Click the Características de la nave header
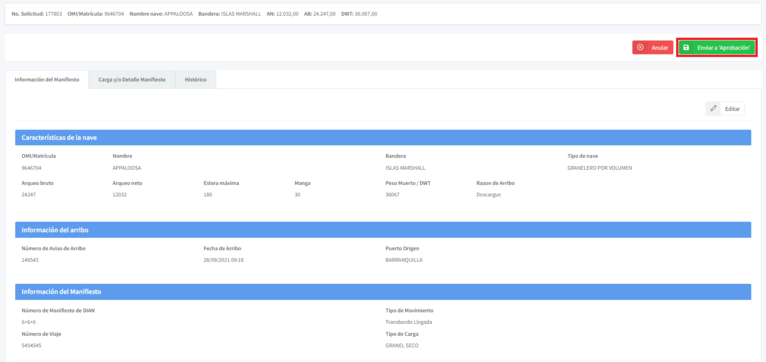Viewport: 766px width, 362px height. [x=383, y=138]
